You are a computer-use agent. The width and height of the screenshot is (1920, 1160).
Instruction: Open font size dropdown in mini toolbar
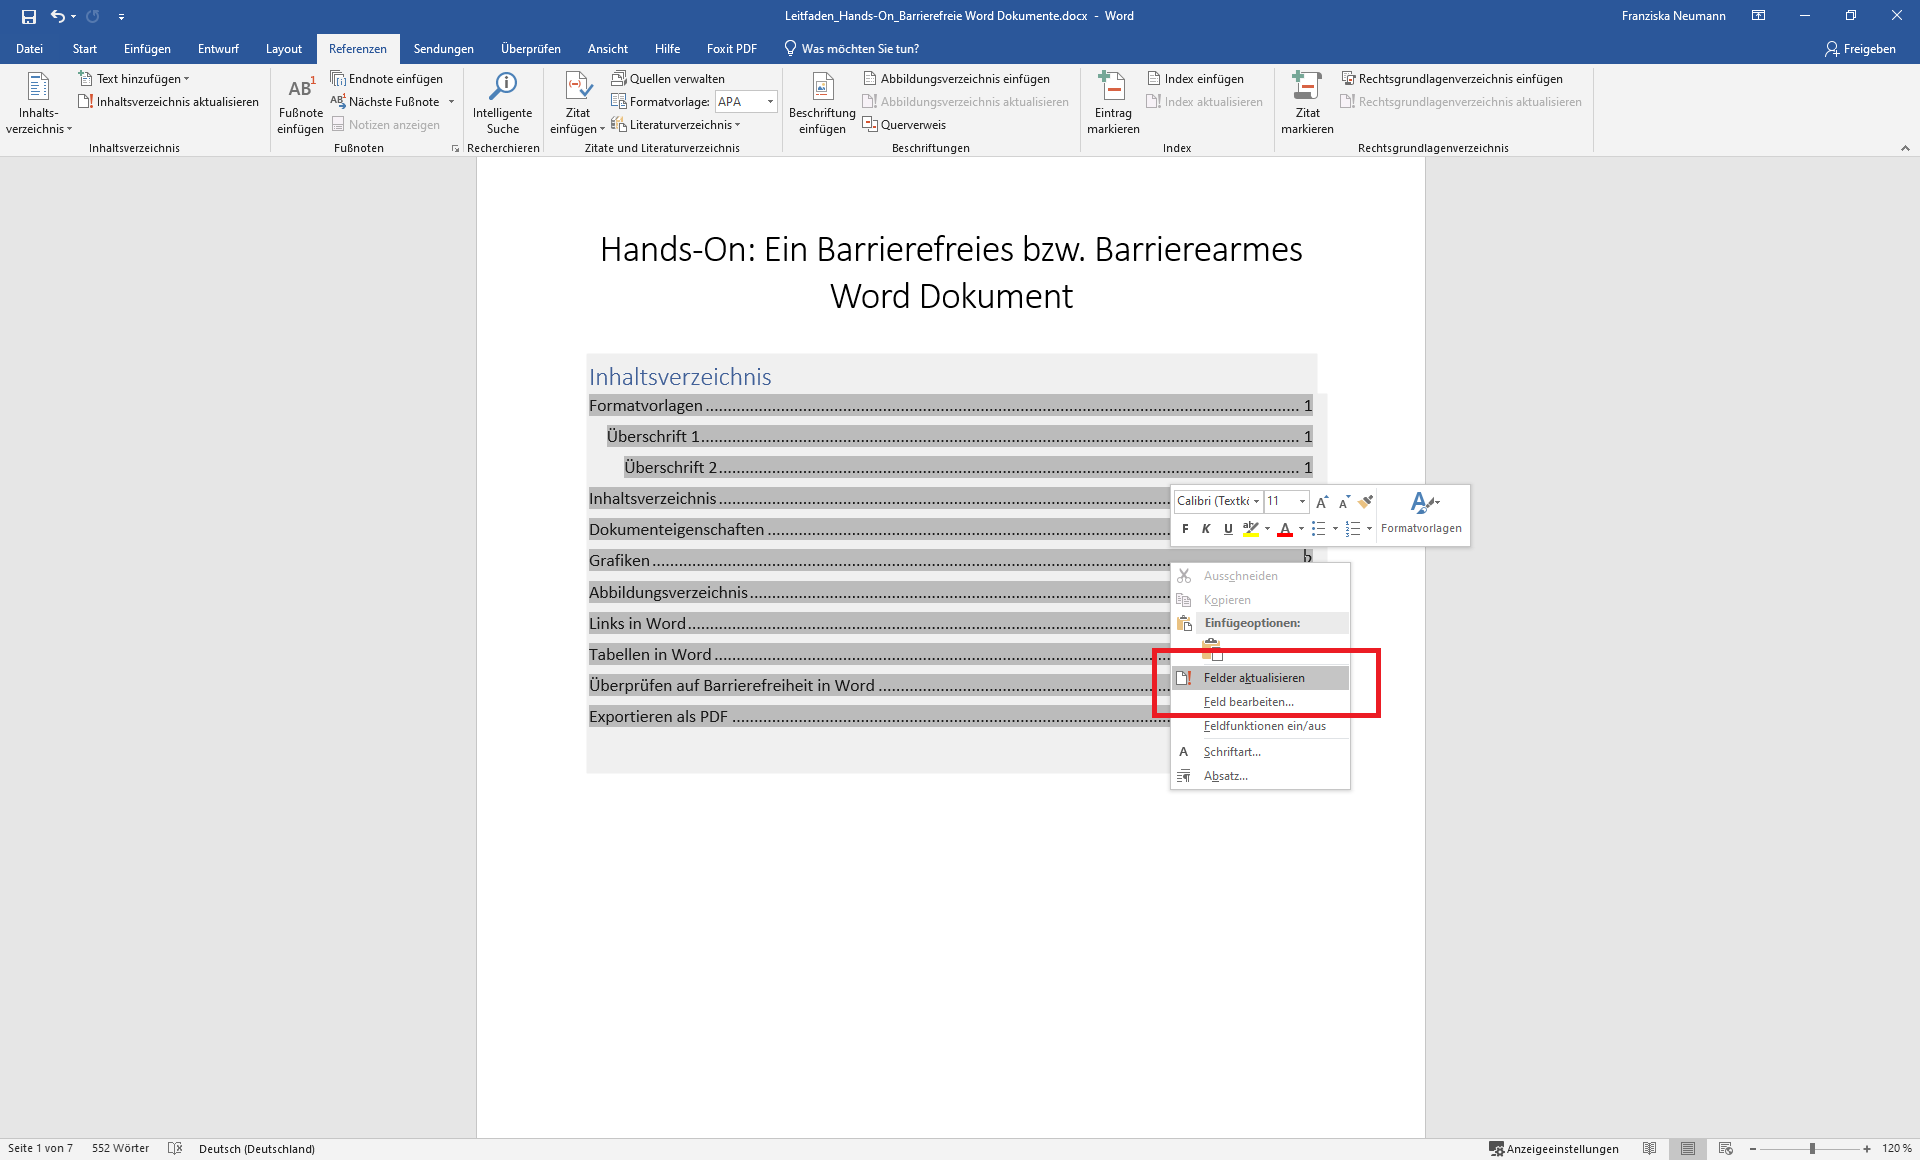coord(1302,501)
